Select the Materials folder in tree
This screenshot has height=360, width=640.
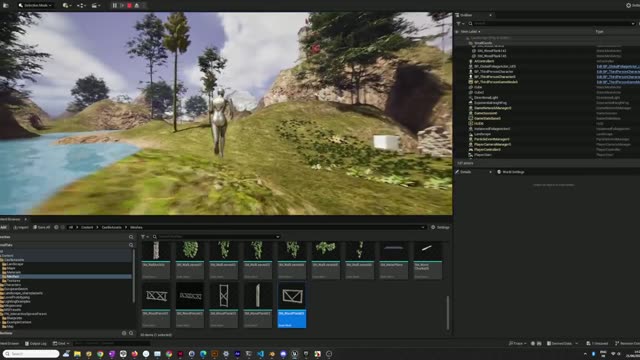point(14,272)
